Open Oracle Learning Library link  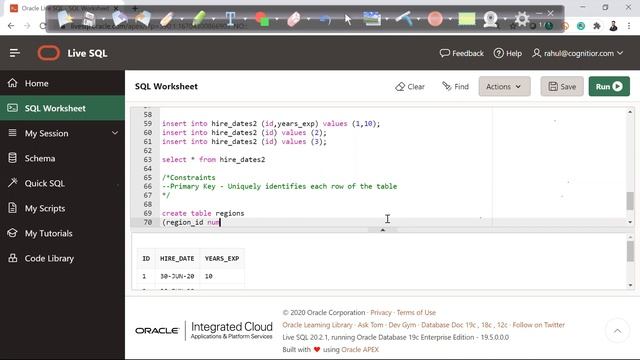point(317,325)
